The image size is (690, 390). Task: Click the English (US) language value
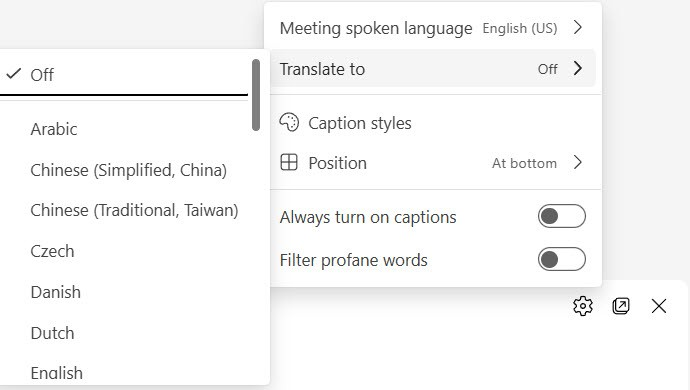[x=520, y=28]
